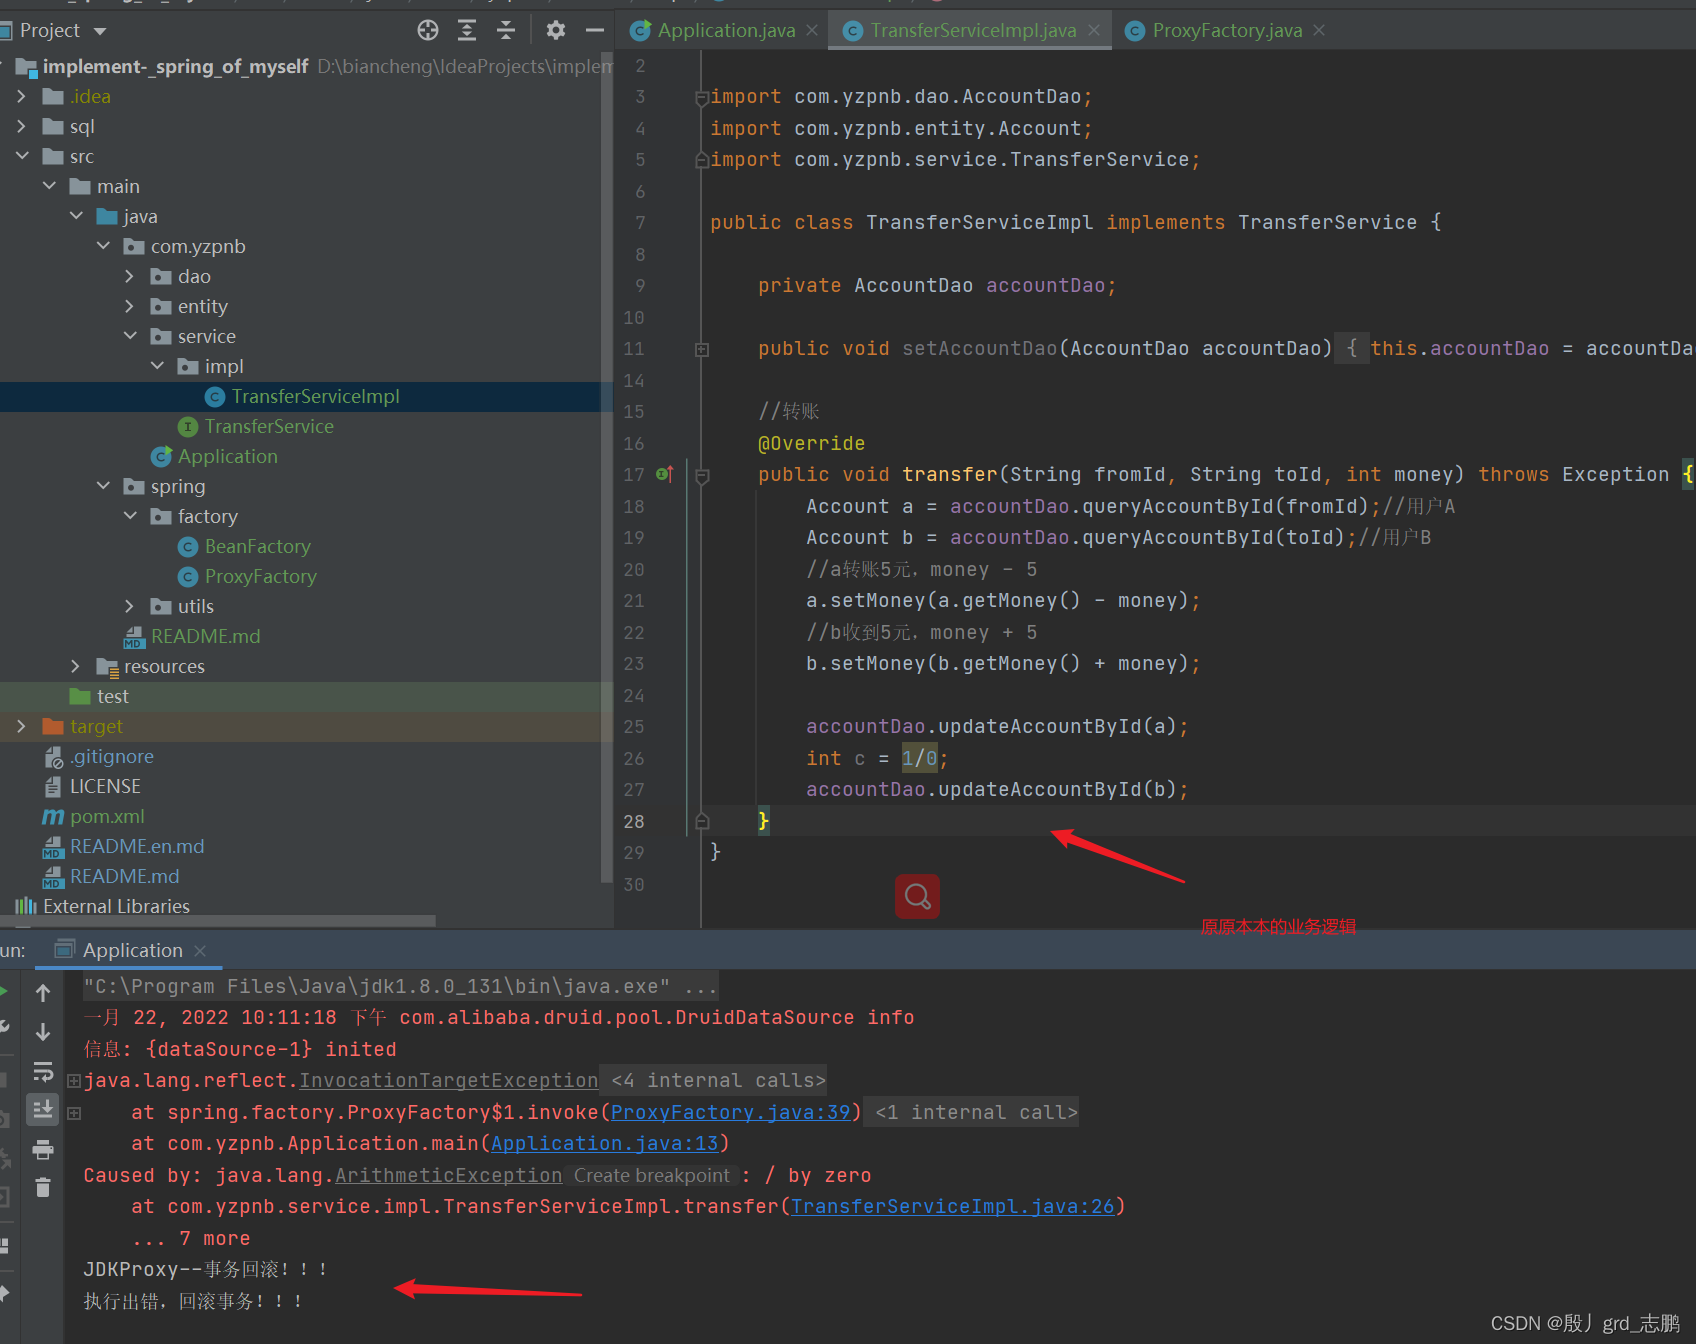The height and width of the screenshot is (1344, 1696).
Task: Clear console with trash icon
Action: click(43, 1187)
